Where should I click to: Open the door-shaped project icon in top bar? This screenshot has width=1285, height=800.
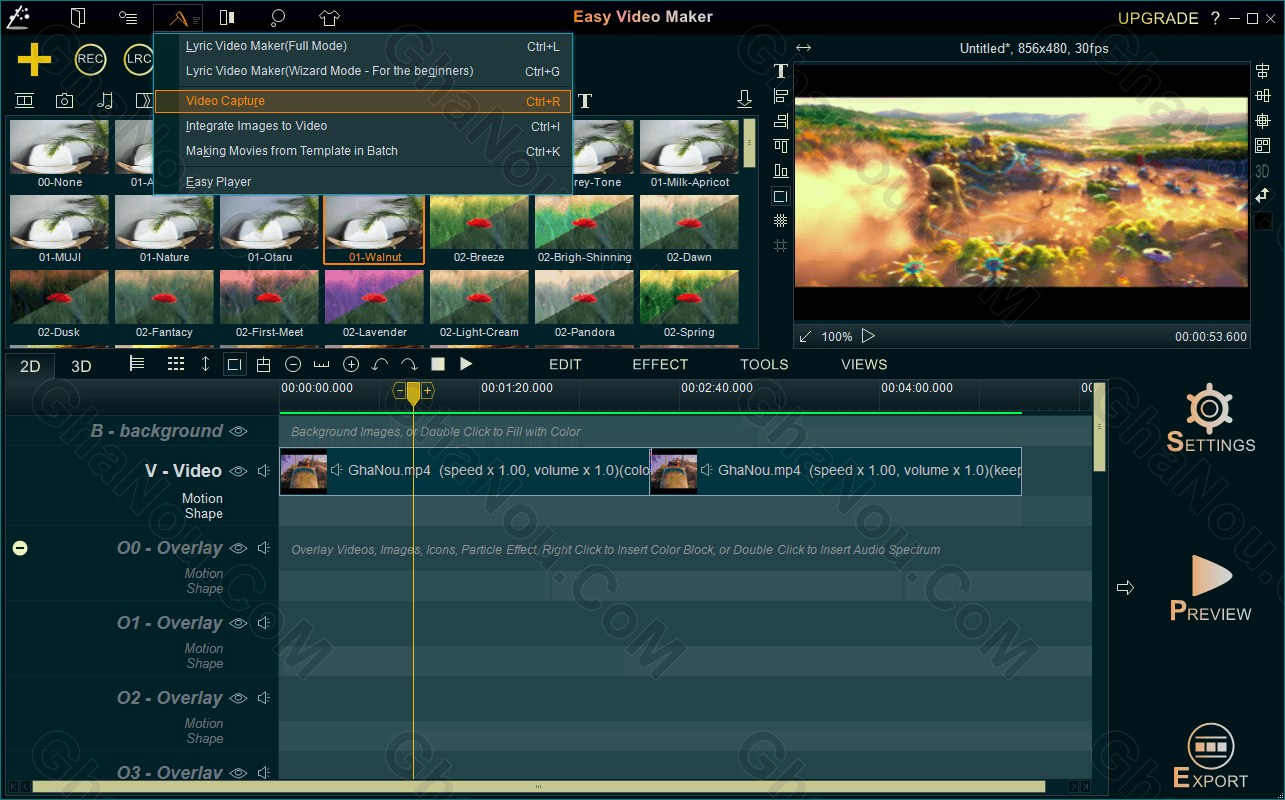[78, 17]
